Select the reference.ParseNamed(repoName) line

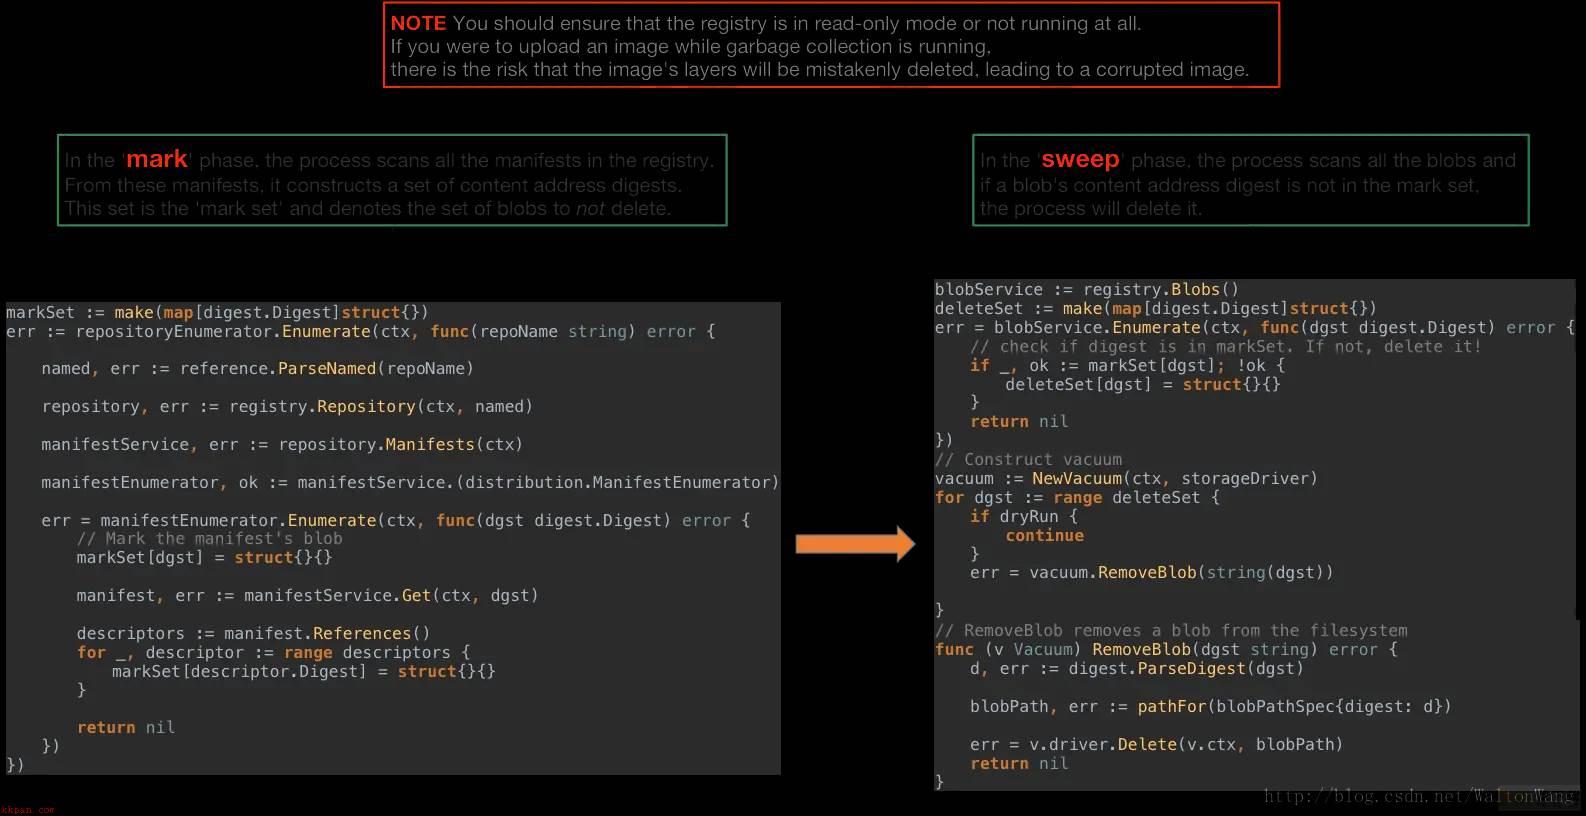257,368
